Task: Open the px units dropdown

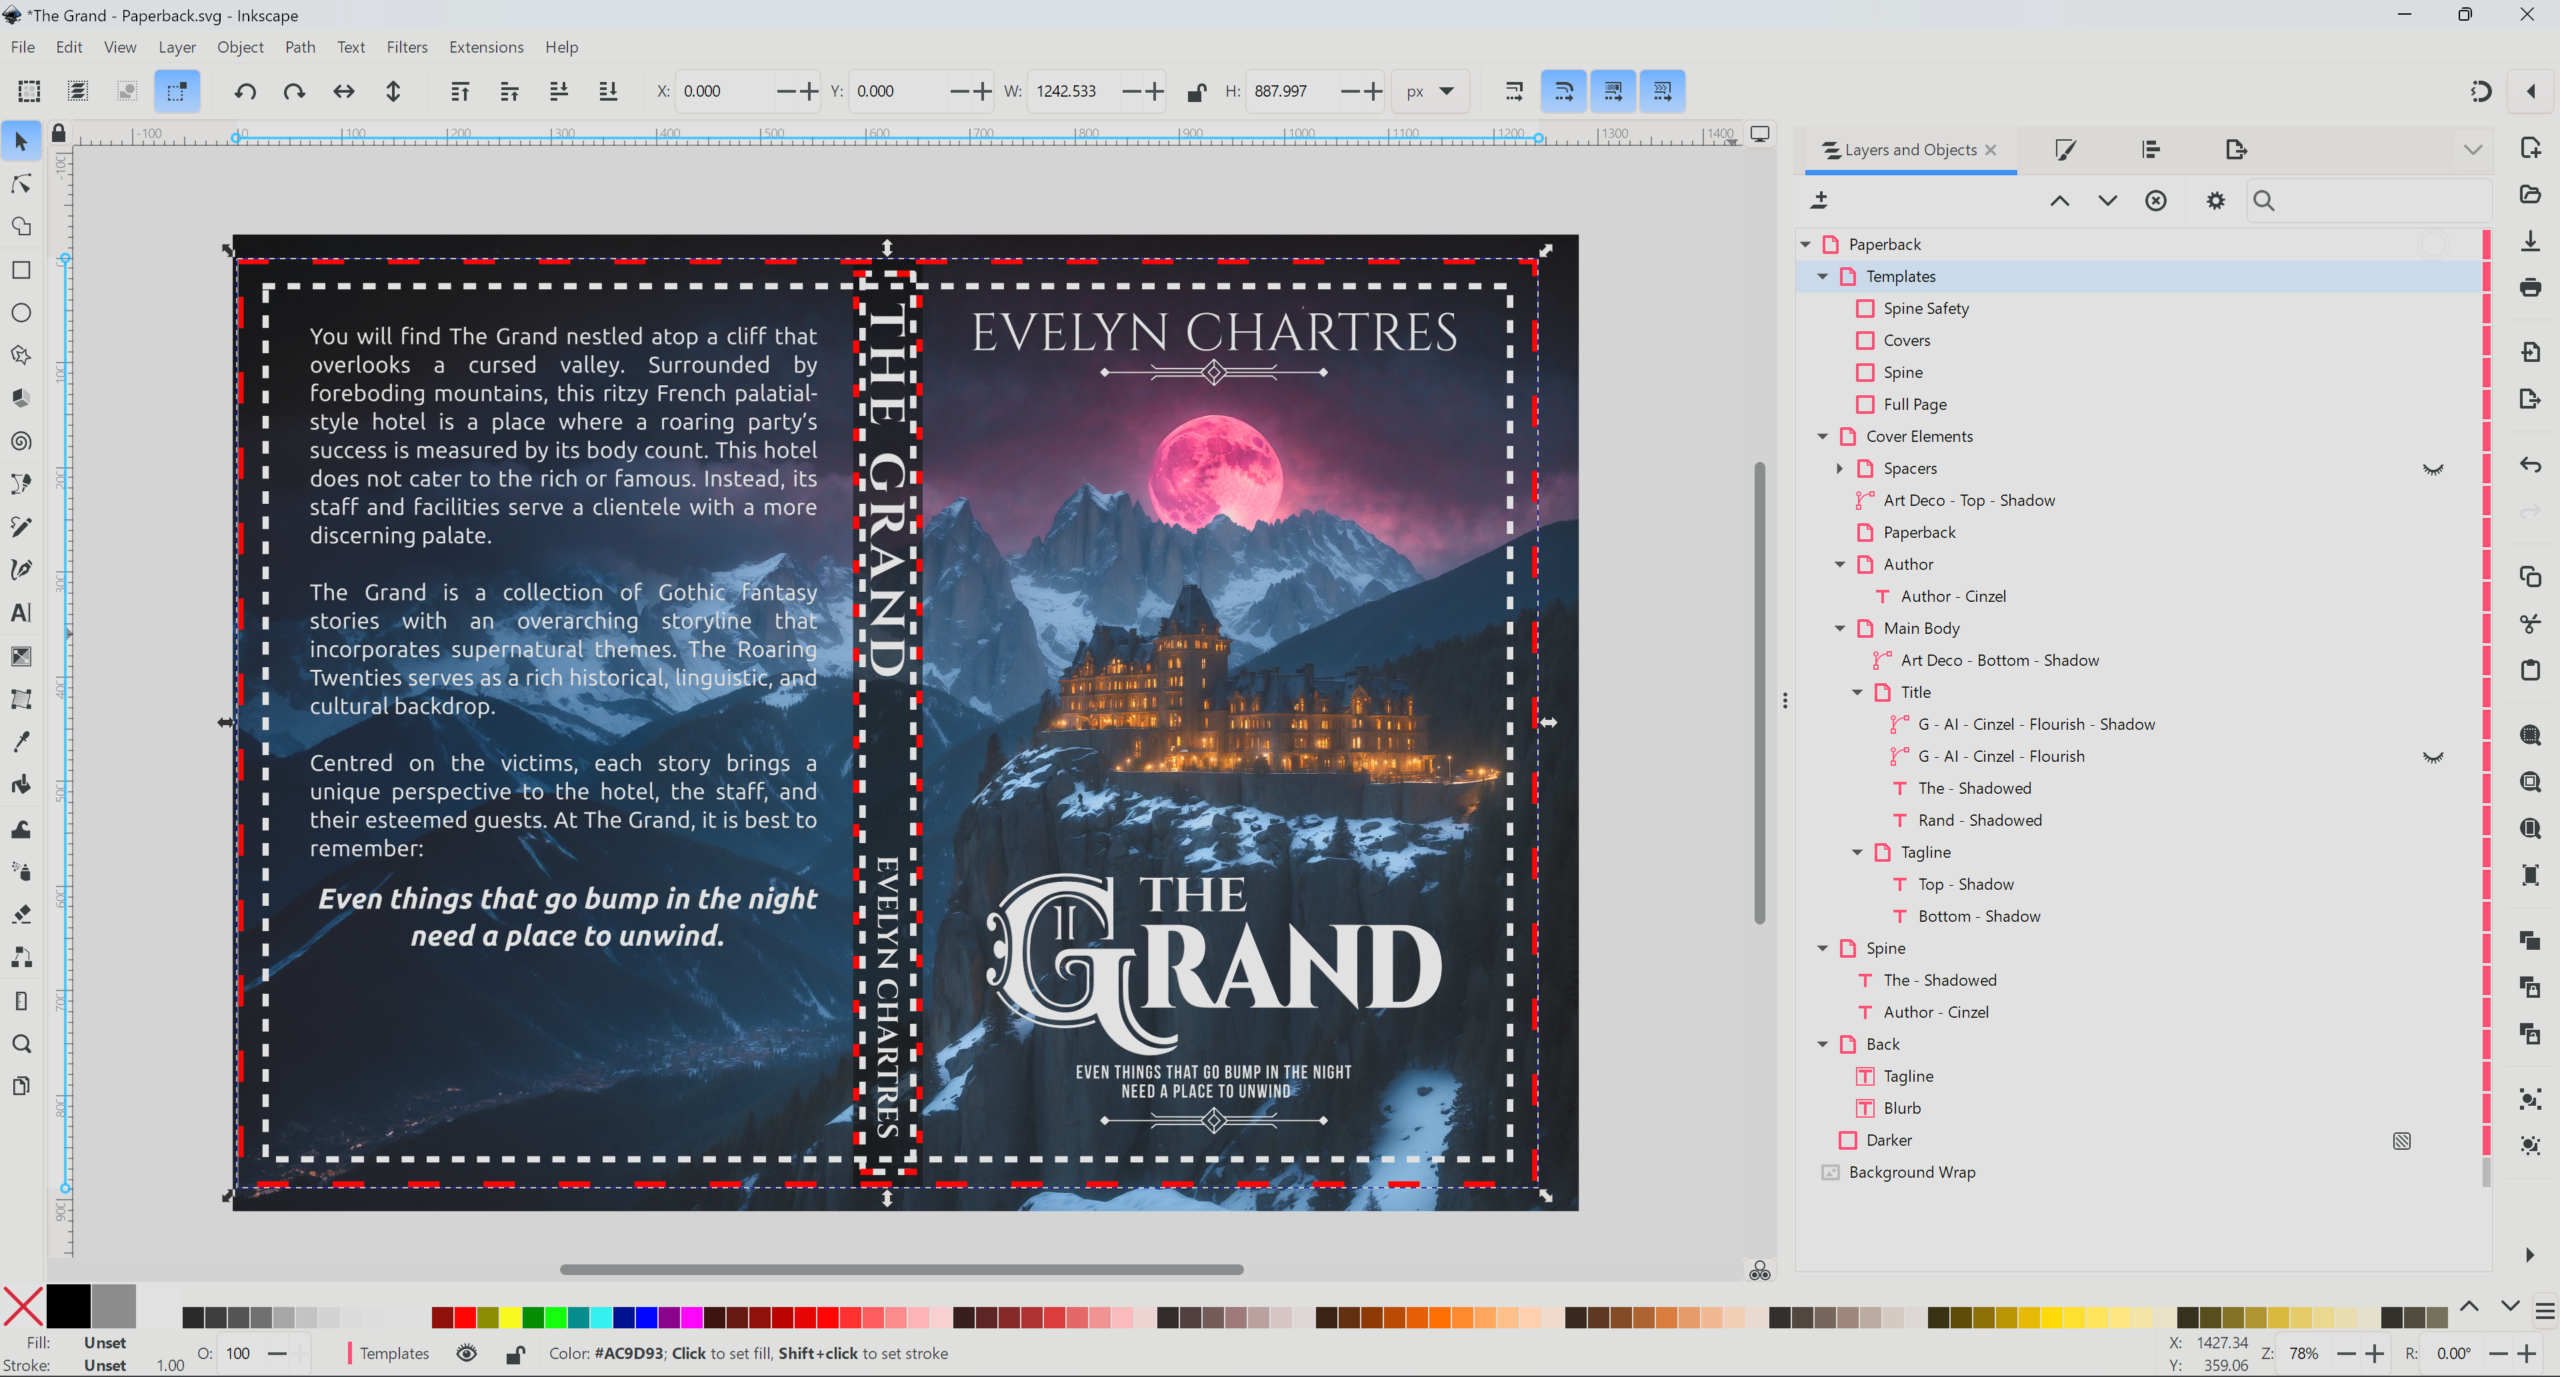Action: pyautogui.click(x=1430, y=91)
